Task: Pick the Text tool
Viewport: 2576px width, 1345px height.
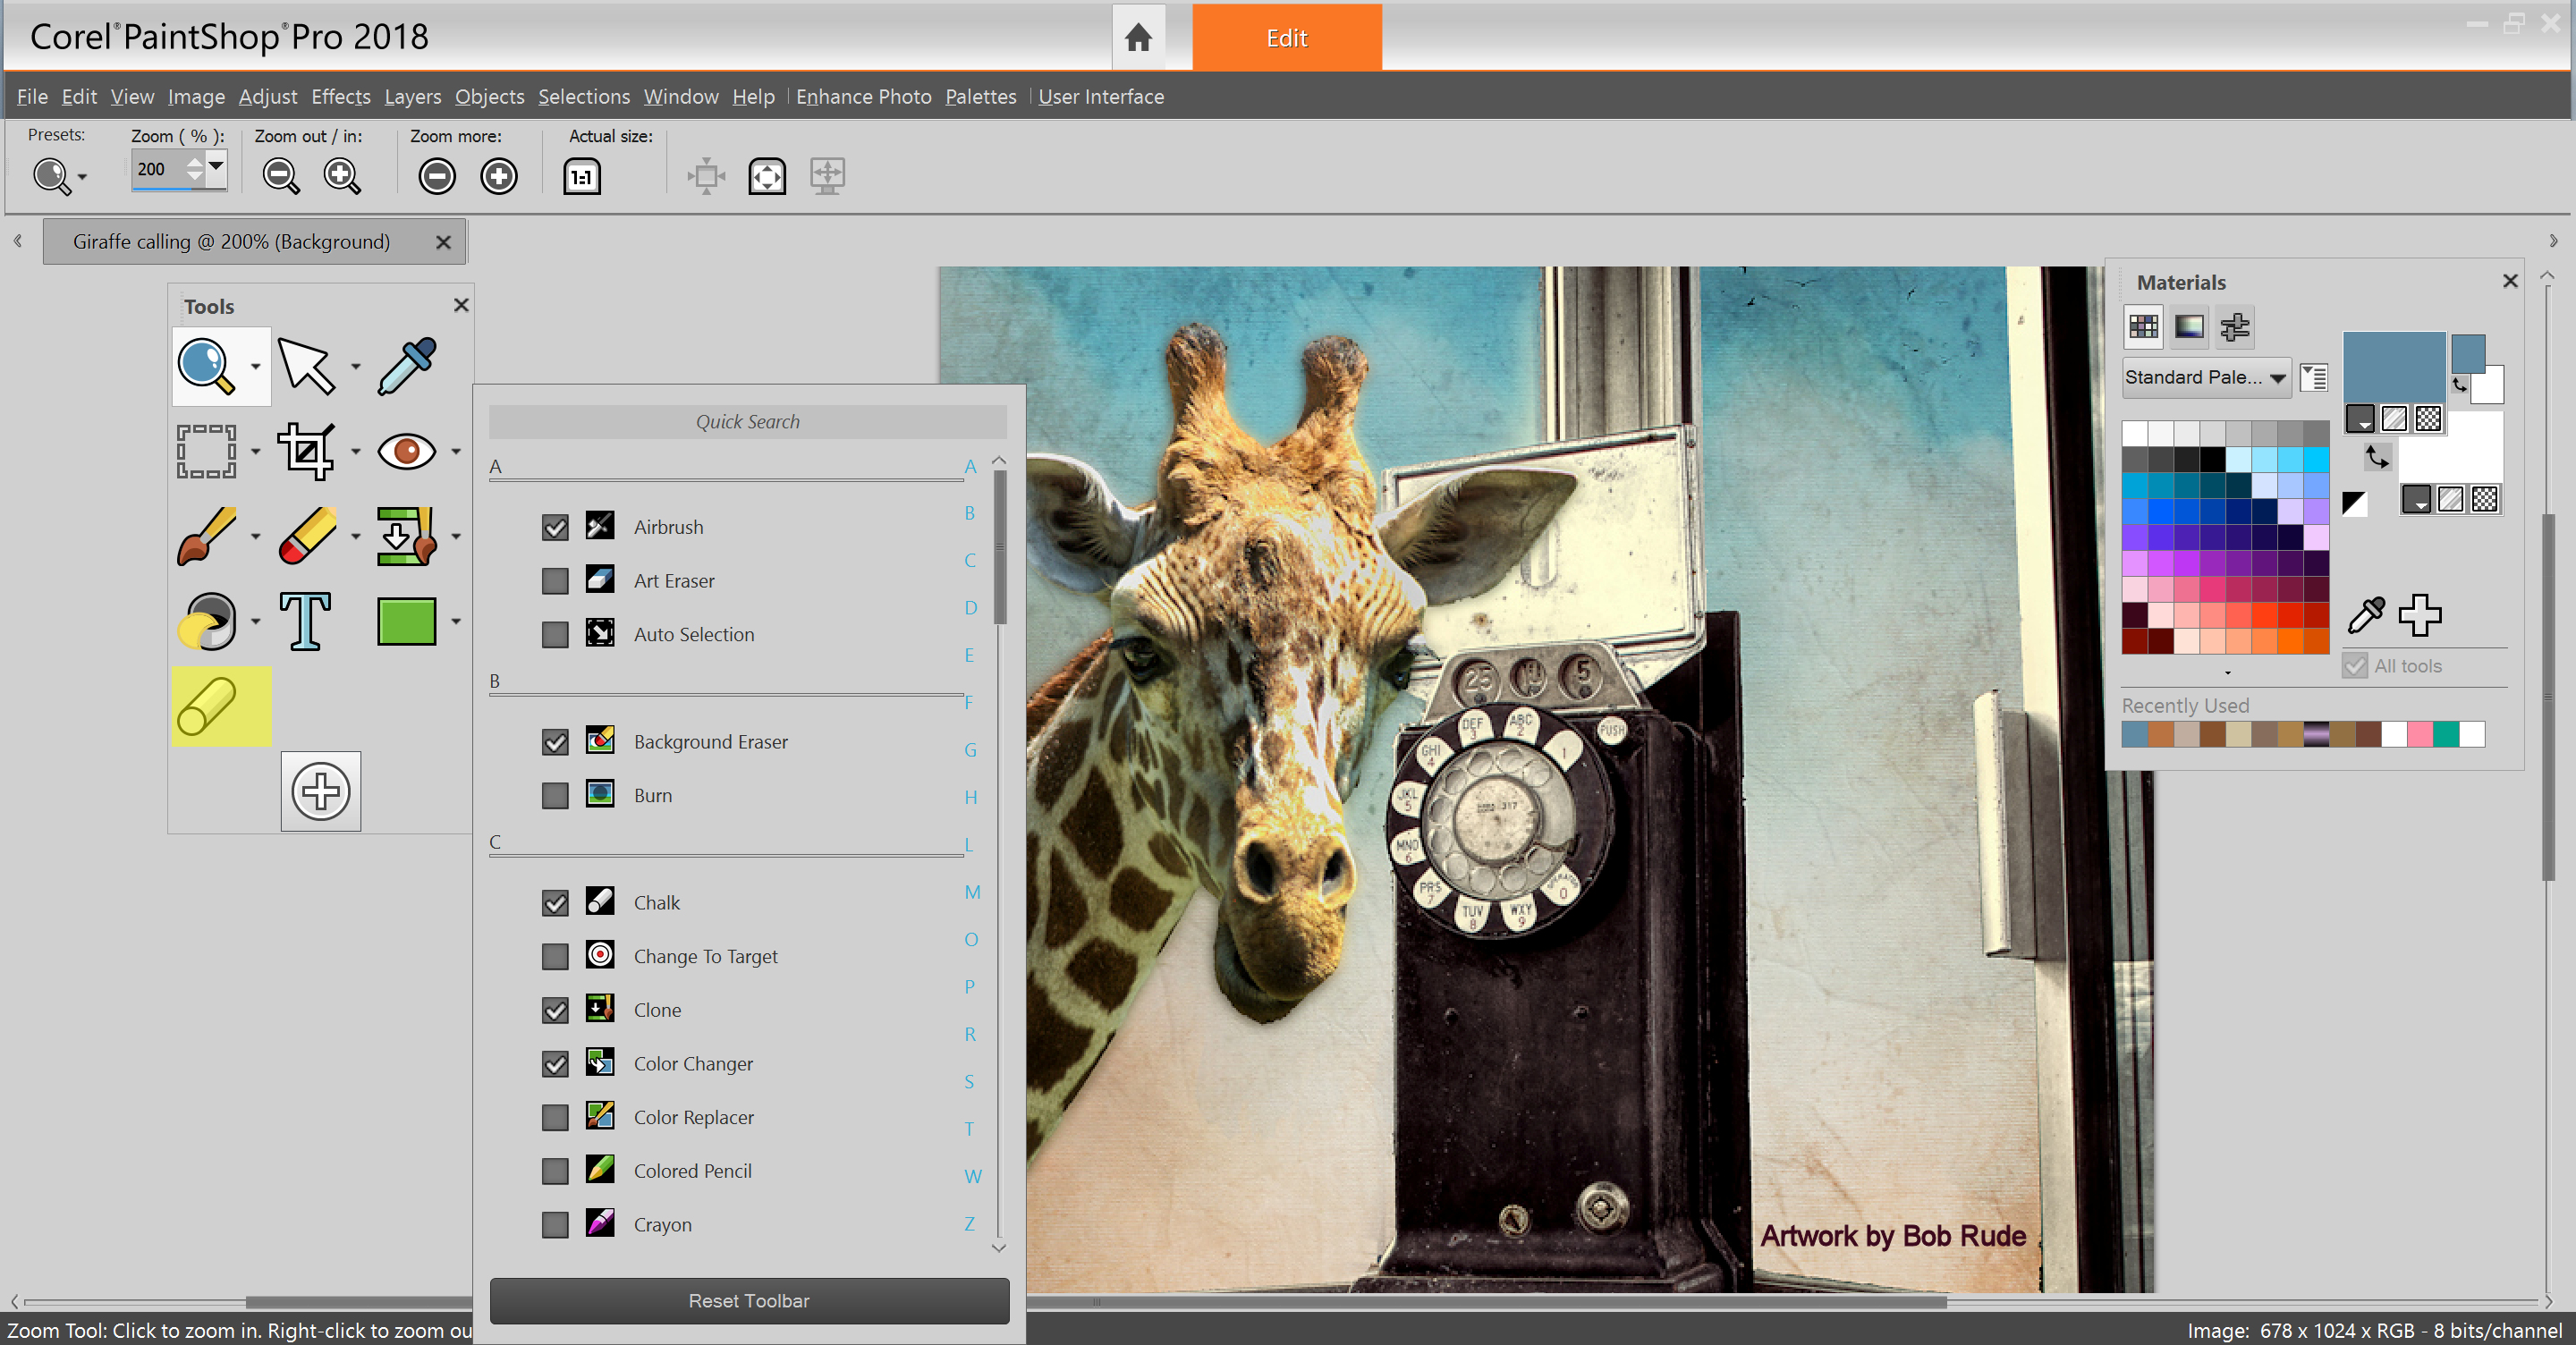Action: (305, 621)
